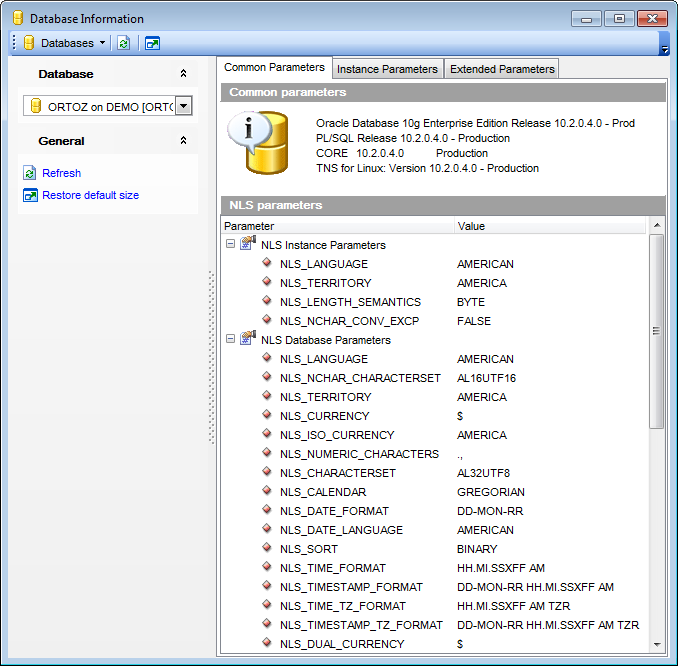
Task: Select the Parameter column header
Action: (338, 226)
